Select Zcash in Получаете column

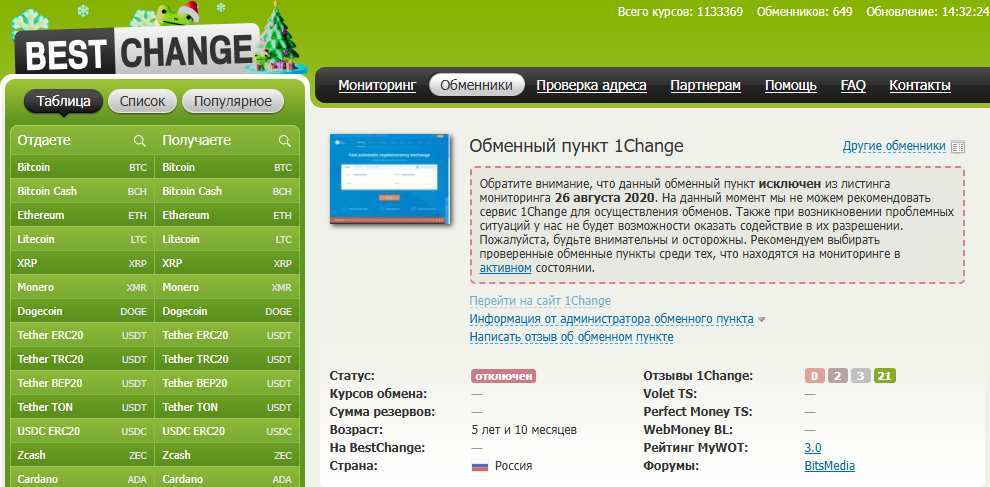click(x=227, y=455)
